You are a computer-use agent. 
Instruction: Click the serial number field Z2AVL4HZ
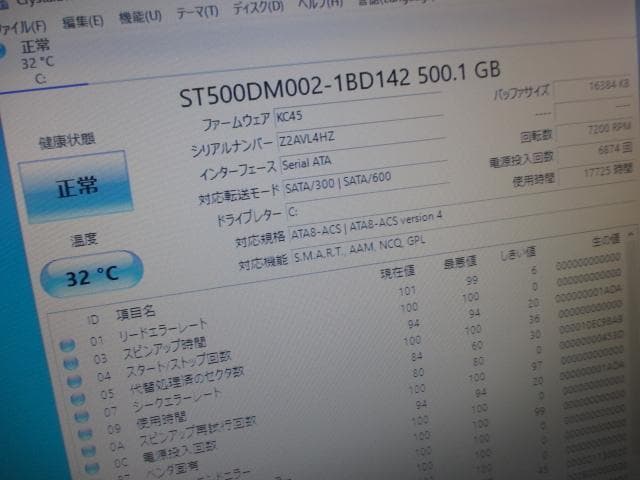361,135
